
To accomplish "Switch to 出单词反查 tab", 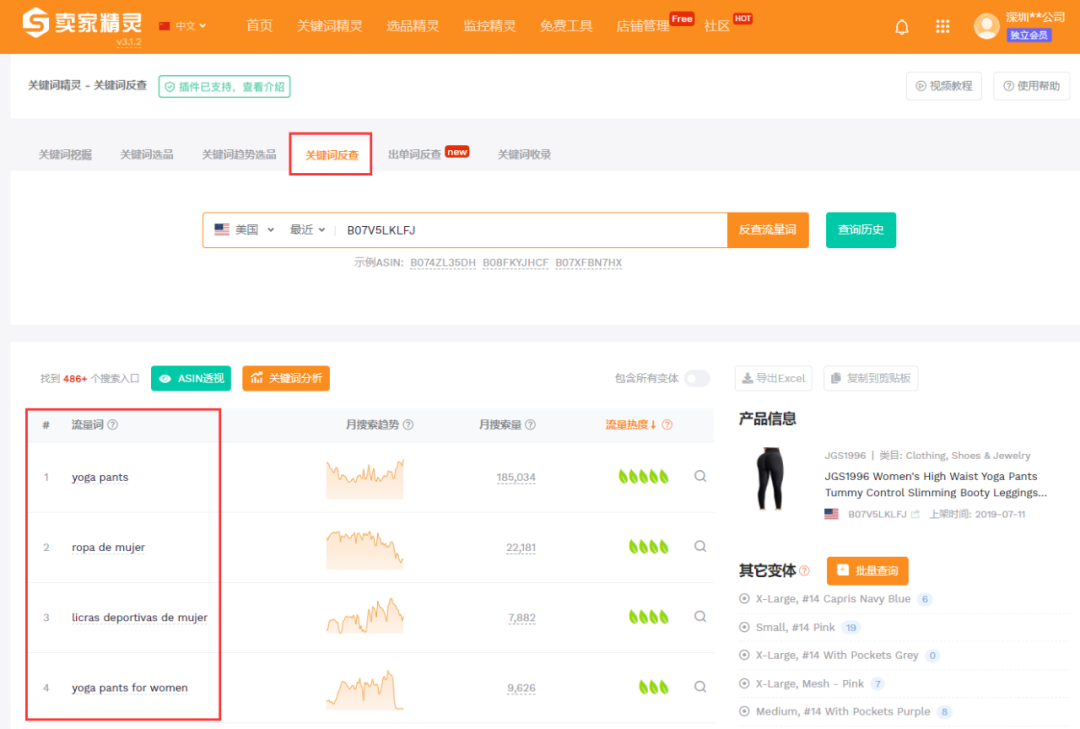I will 415,154.
